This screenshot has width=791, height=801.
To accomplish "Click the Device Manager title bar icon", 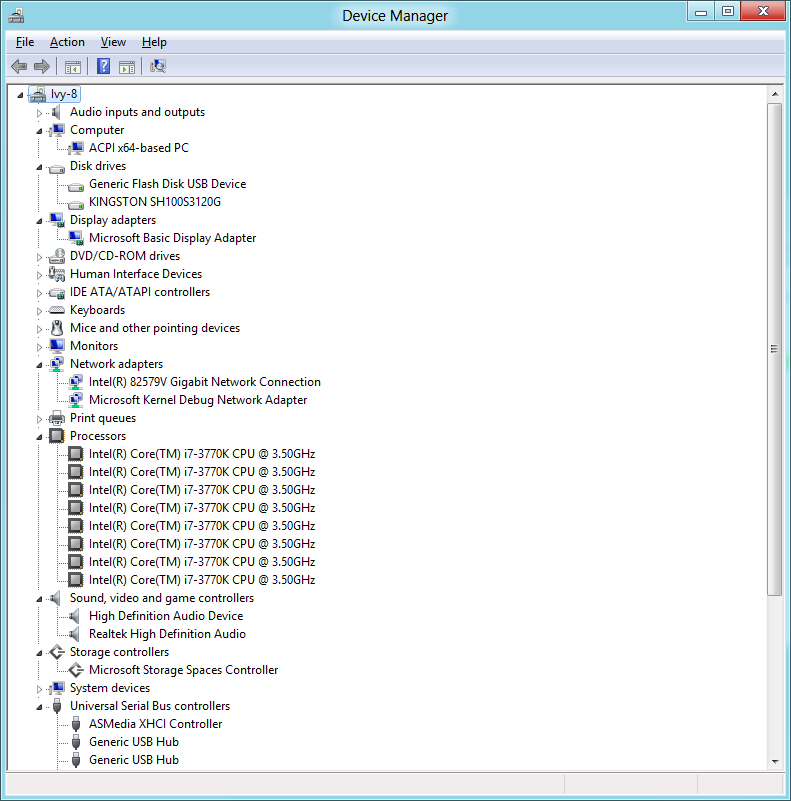I will 16,15.
